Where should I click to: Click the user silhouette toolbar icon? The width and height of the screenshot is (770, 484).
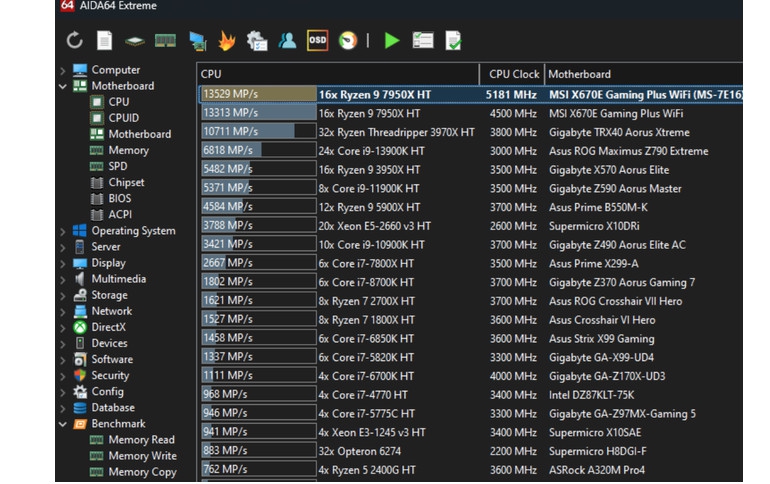click(287, 41)
